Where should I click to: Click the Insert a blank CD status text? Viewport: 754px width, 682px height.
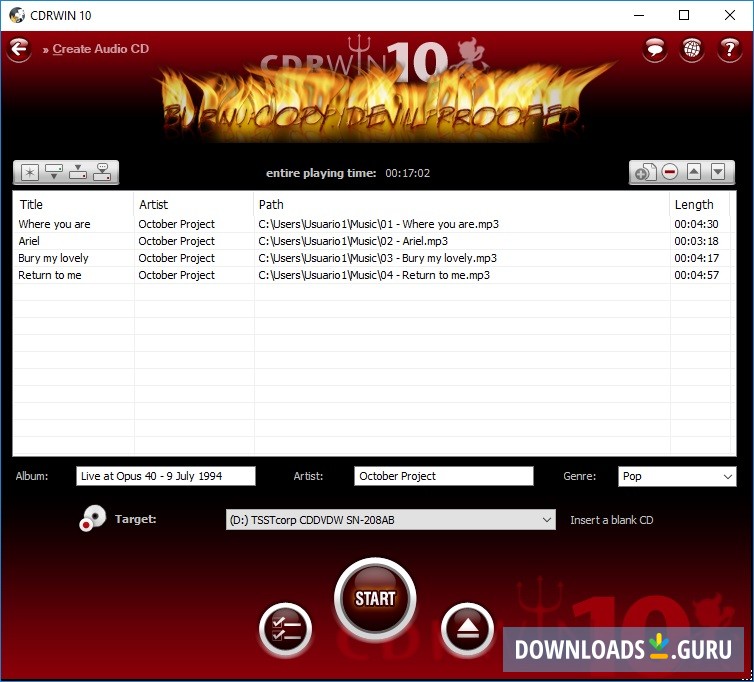[612, 520]
